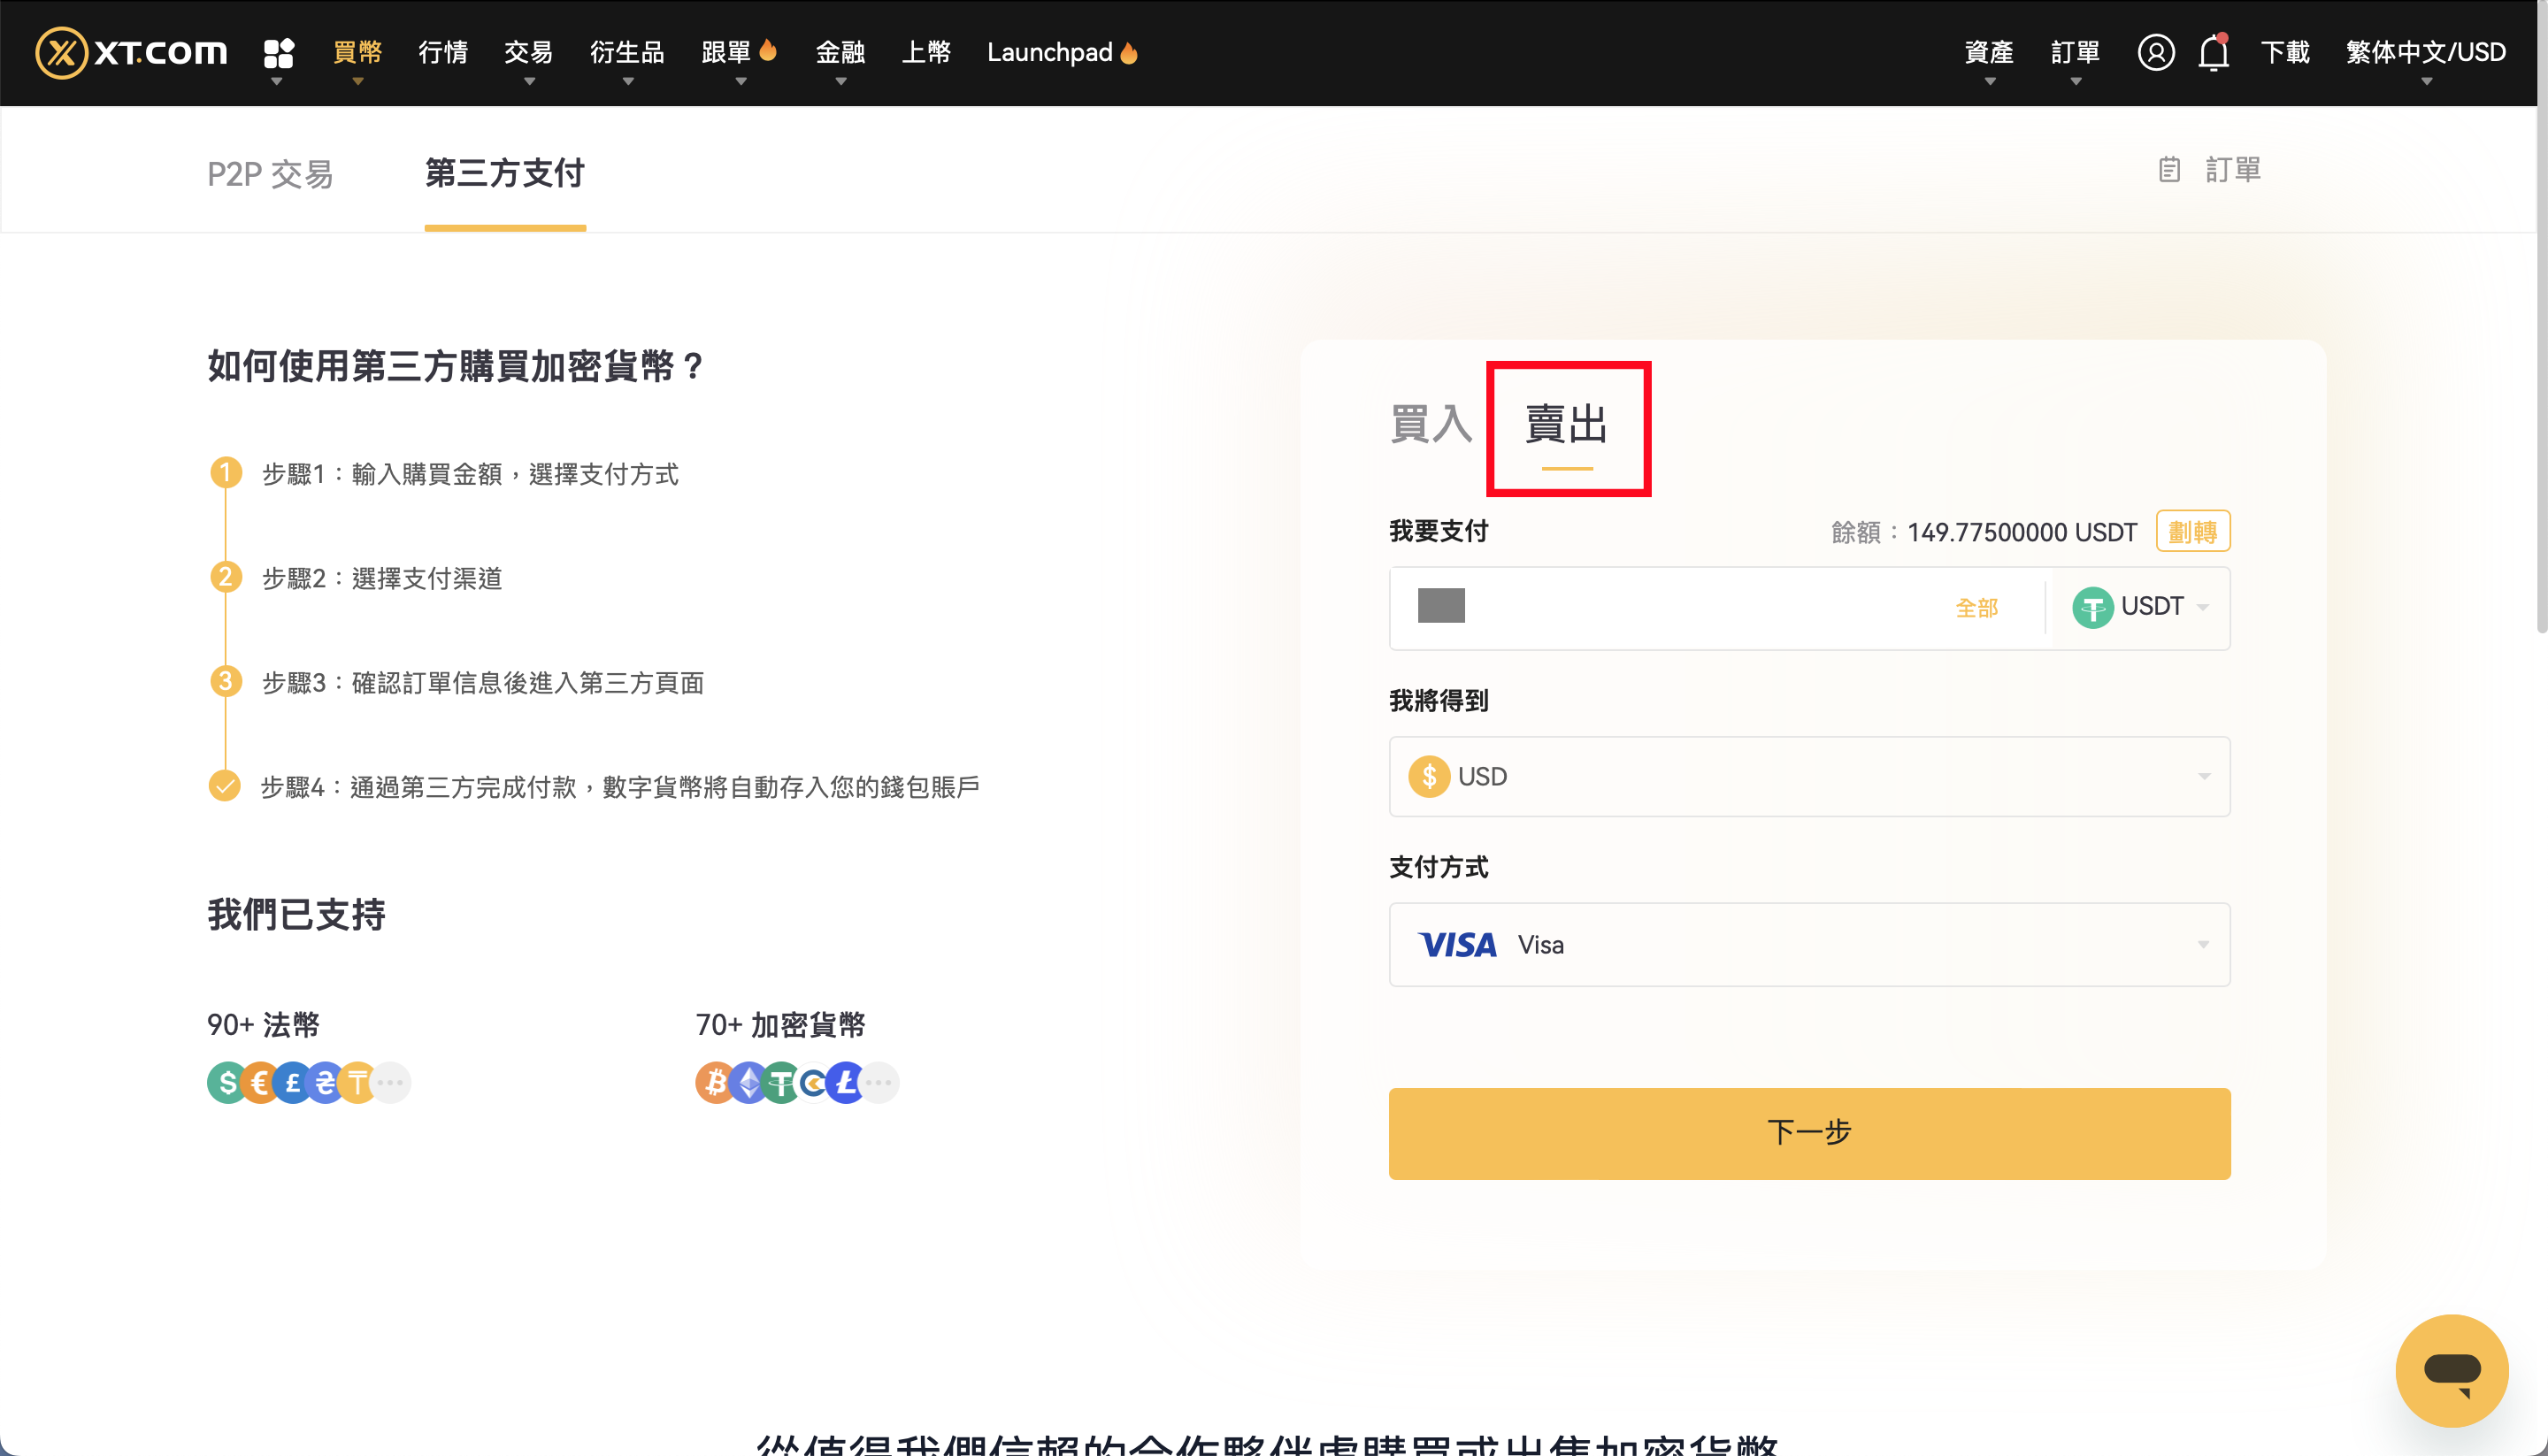Click the fiat ellipsis more icon
Viewport: 2548px width, 1456px height.
pyautogui.click(x=391, y=1082)
